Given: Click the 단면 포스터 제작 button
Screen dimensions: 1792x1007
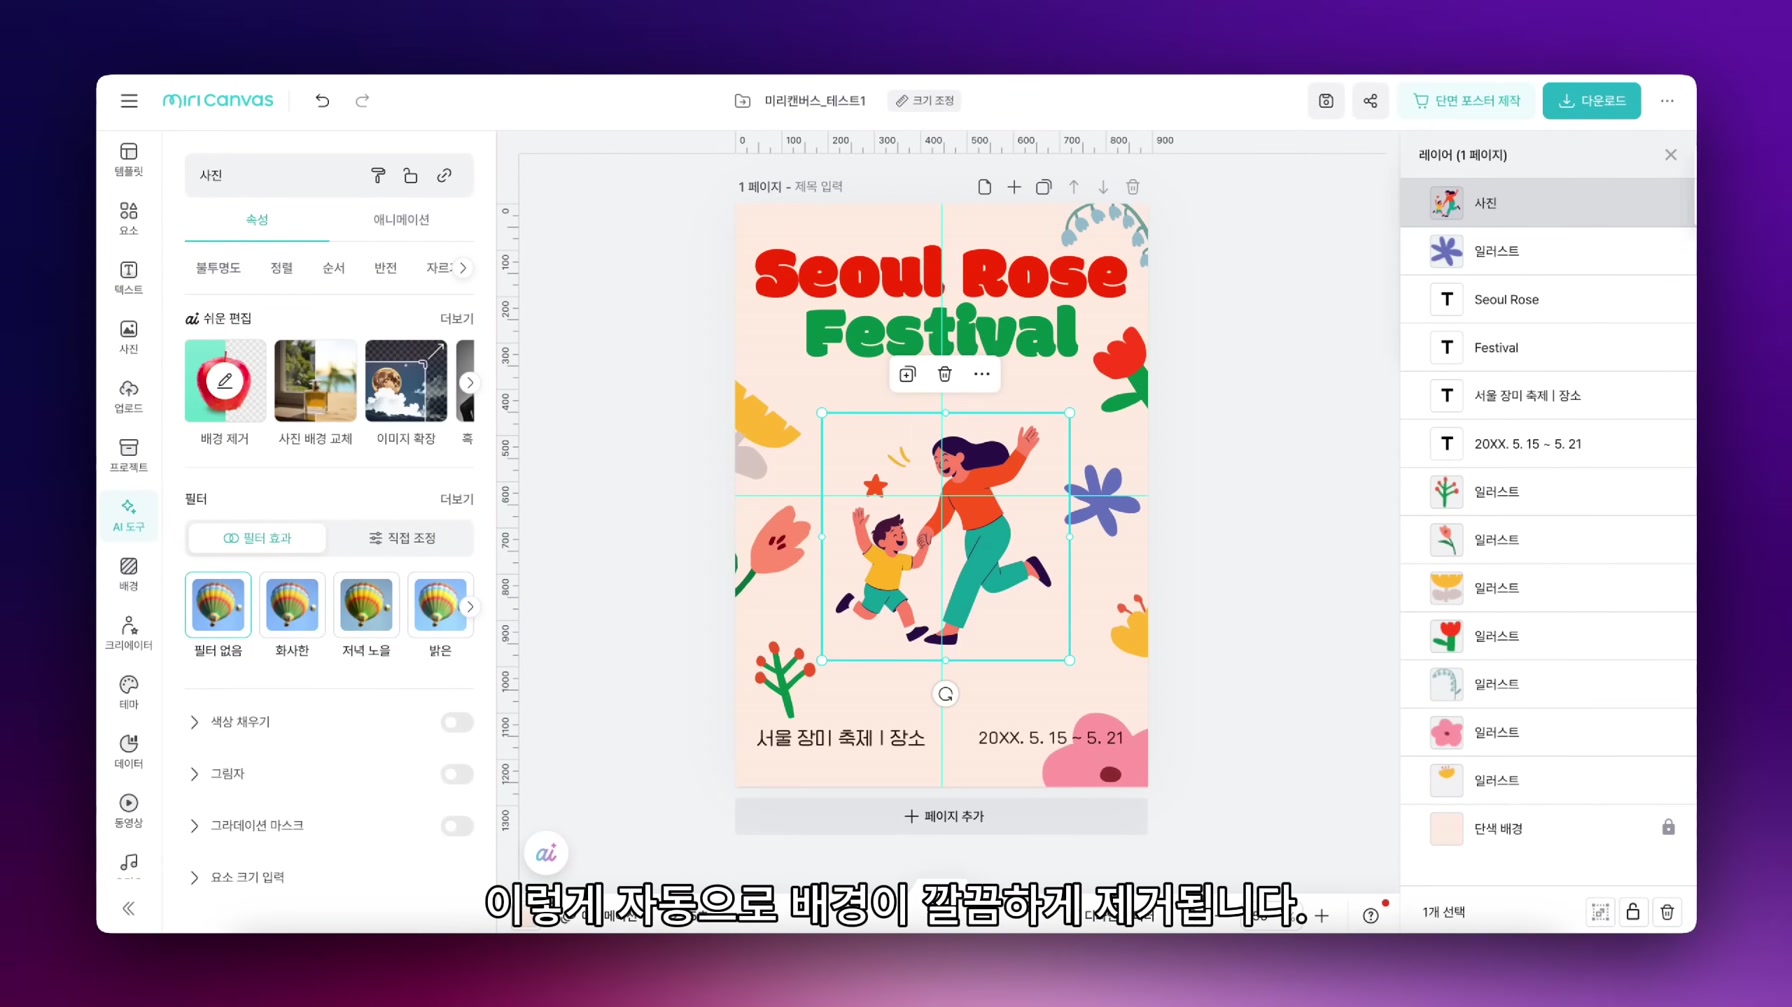Looking at the screenshot, I should 1467,101.
